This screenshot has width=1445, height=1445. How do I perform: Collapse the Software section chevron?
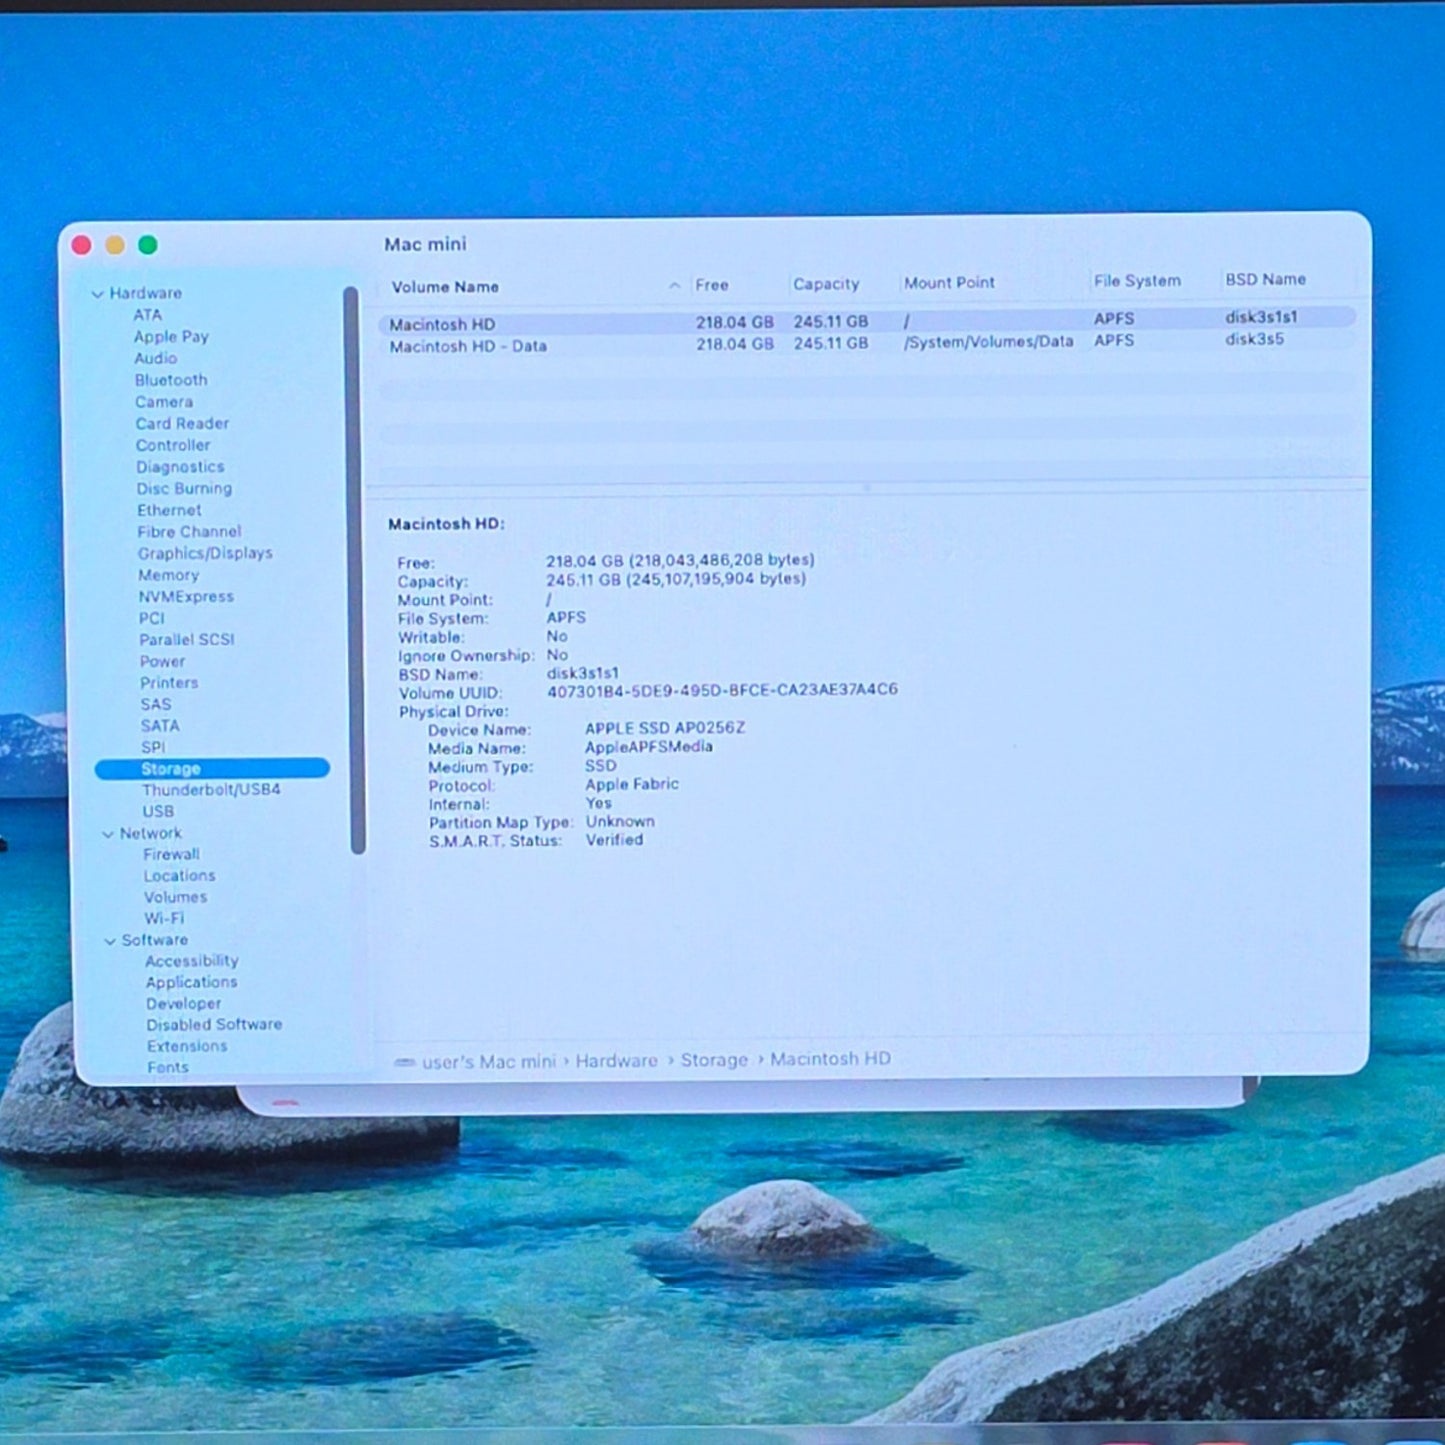click(x=110, y=941)
